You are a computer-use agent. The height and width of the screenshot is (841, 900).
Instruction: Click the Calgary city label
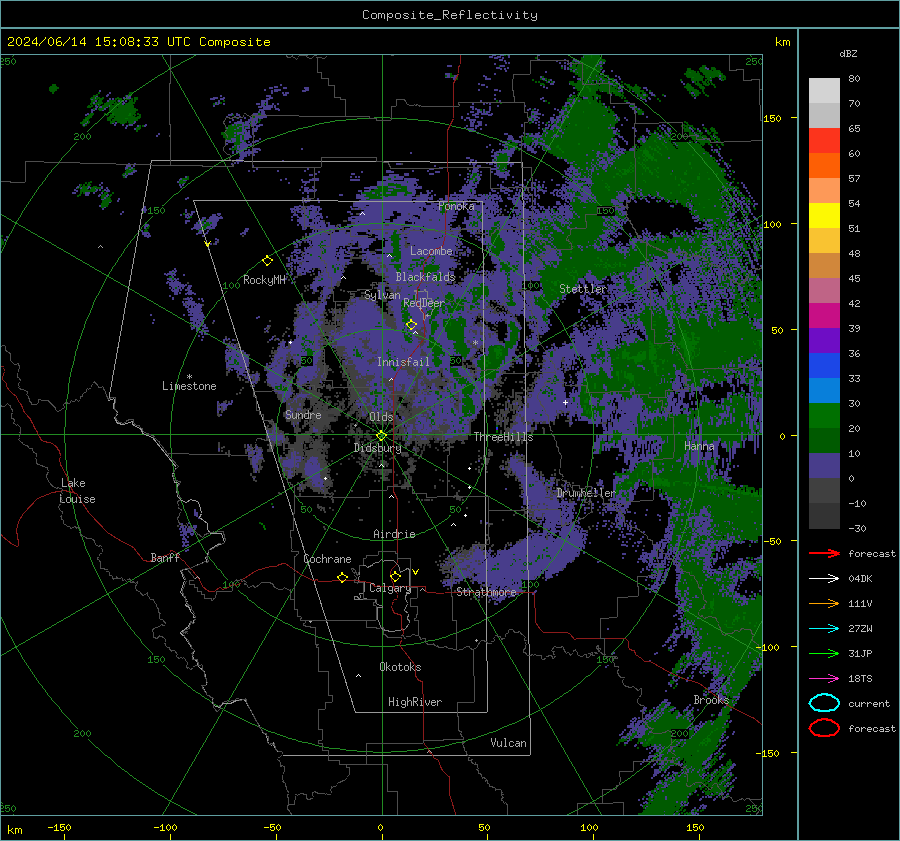[x=390, y=588]
